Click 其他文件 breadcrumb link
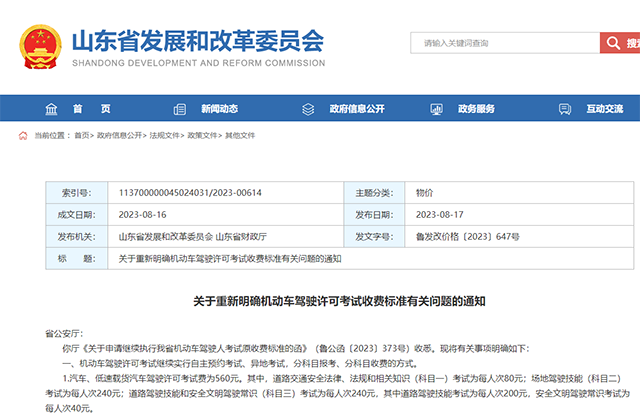This screenshot has width=640, height=414. pos(240,135)
